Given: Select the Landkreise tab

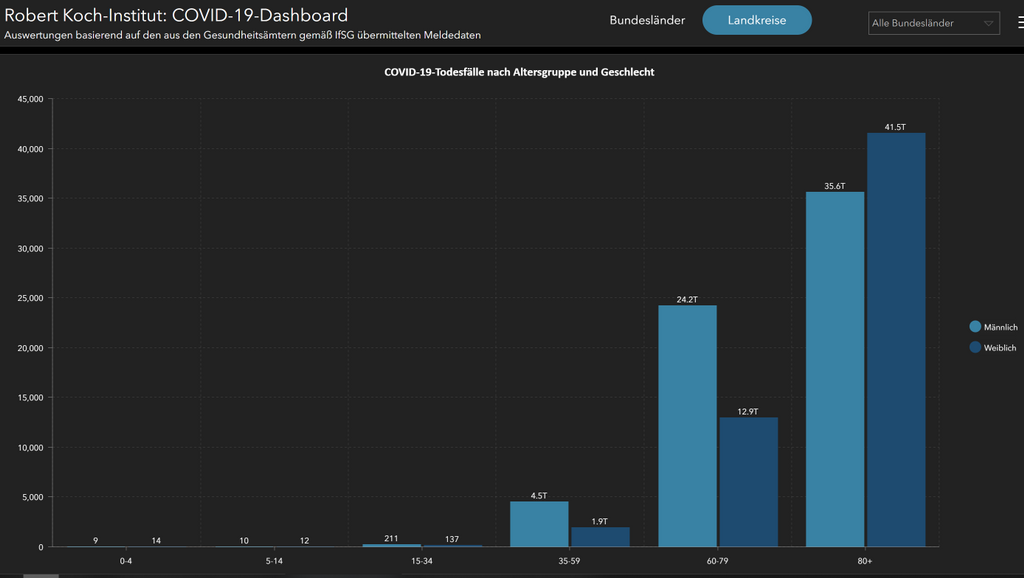Looking at the screenshot, I should [757, 20].
